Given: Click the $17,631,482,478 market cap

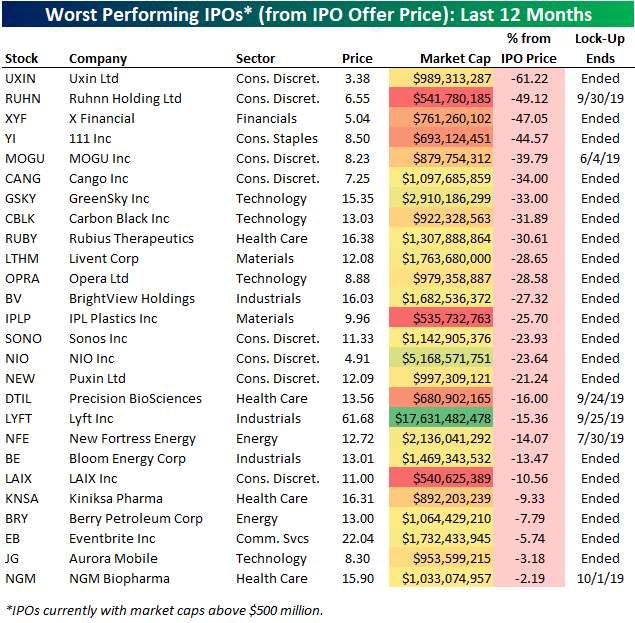Looking at the screenshot, I should point(441,418).
